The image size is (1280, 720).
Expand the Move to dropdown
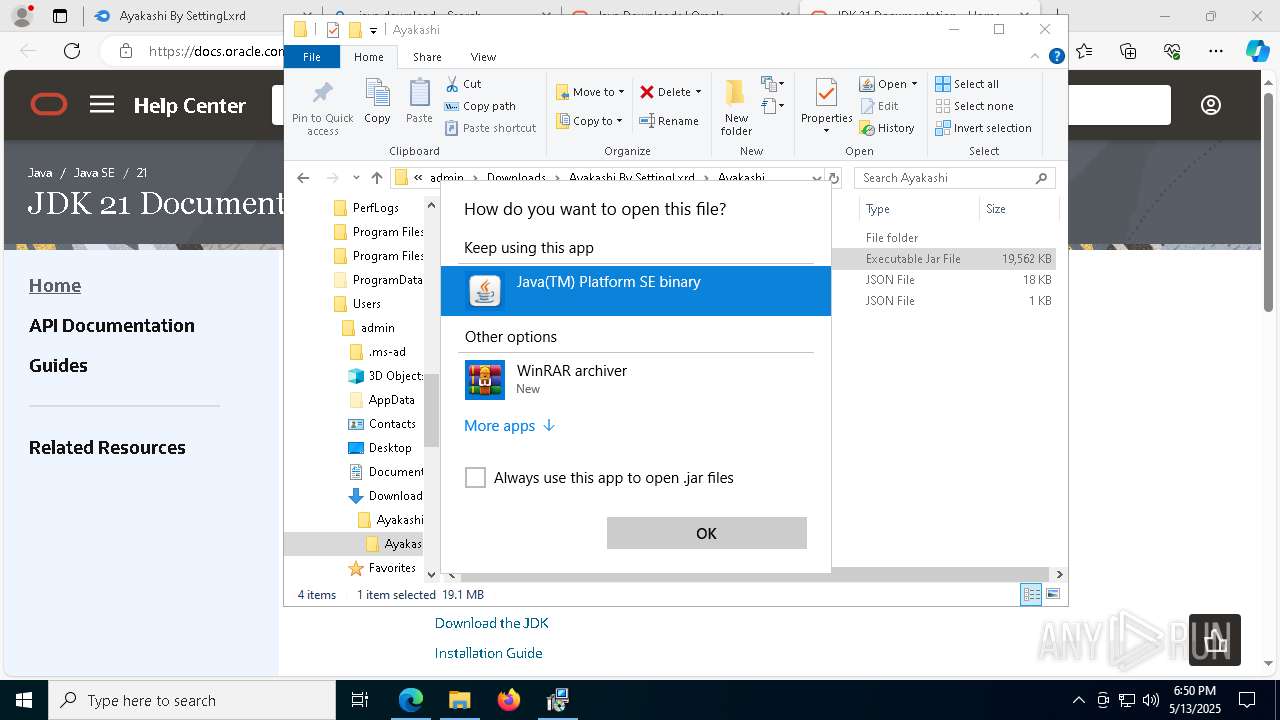(x=621, y=92)
